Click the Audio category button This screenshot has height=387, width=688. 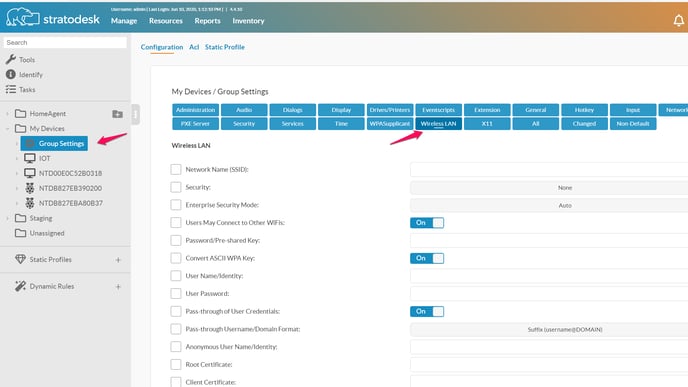(244, 110)
